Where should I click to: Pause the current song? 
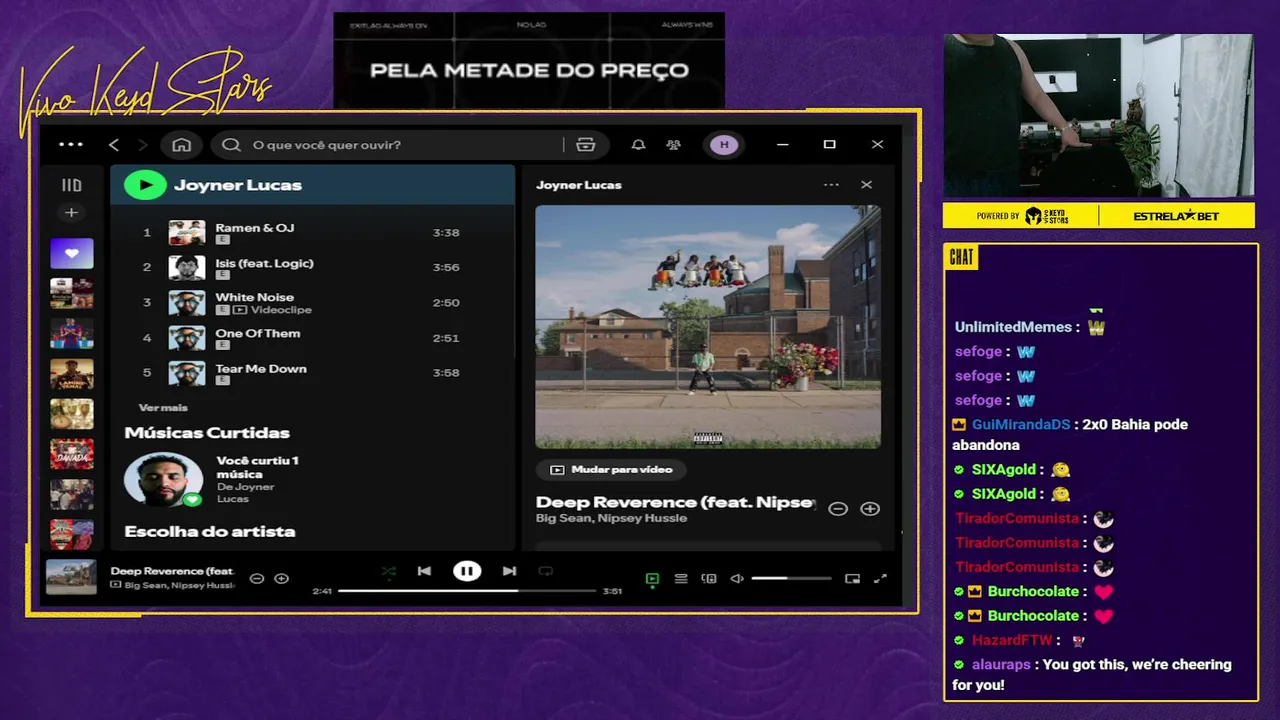point(466,571)
